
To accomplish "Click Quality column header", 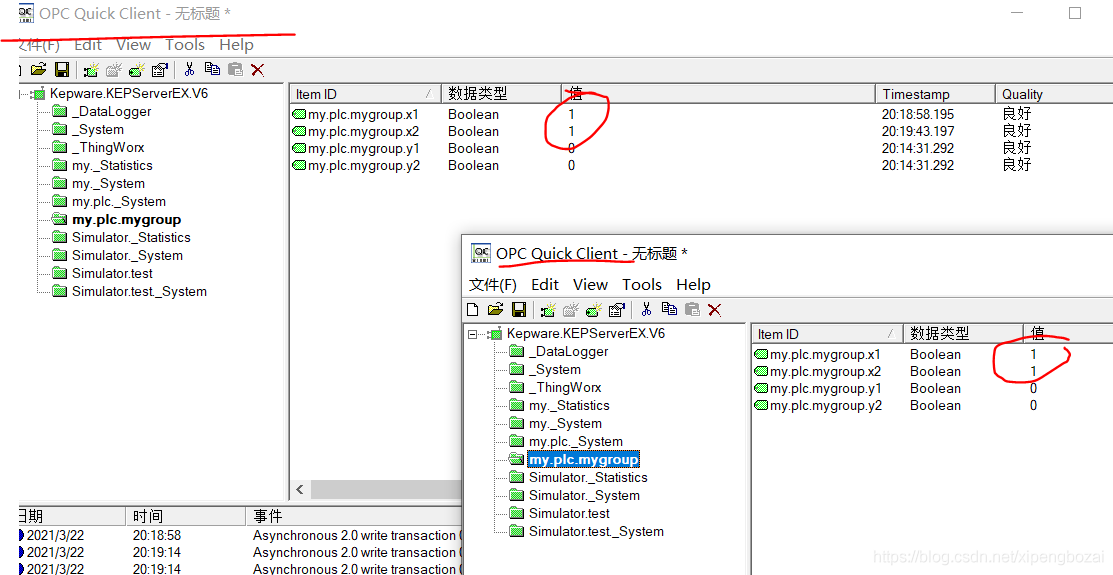I will tap(1054, 94).
